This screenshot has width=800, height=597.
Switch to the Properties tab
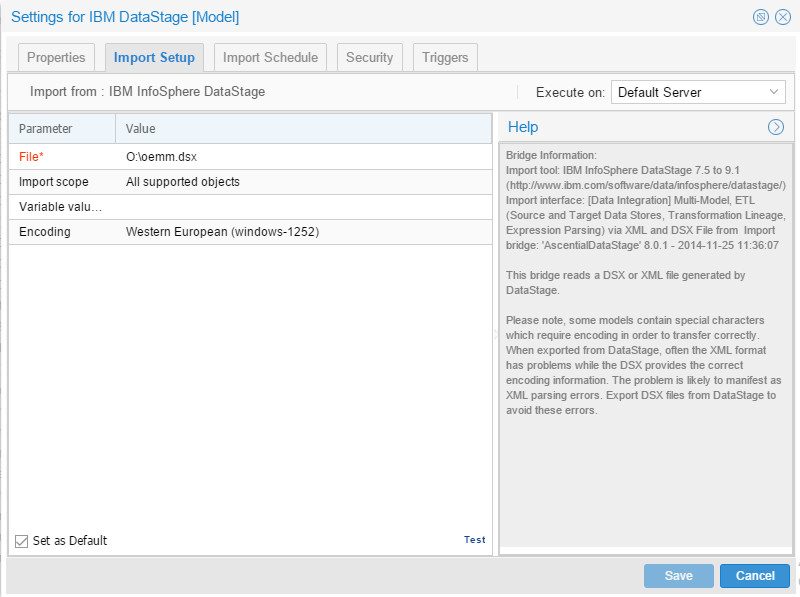(x=56, y=58)
